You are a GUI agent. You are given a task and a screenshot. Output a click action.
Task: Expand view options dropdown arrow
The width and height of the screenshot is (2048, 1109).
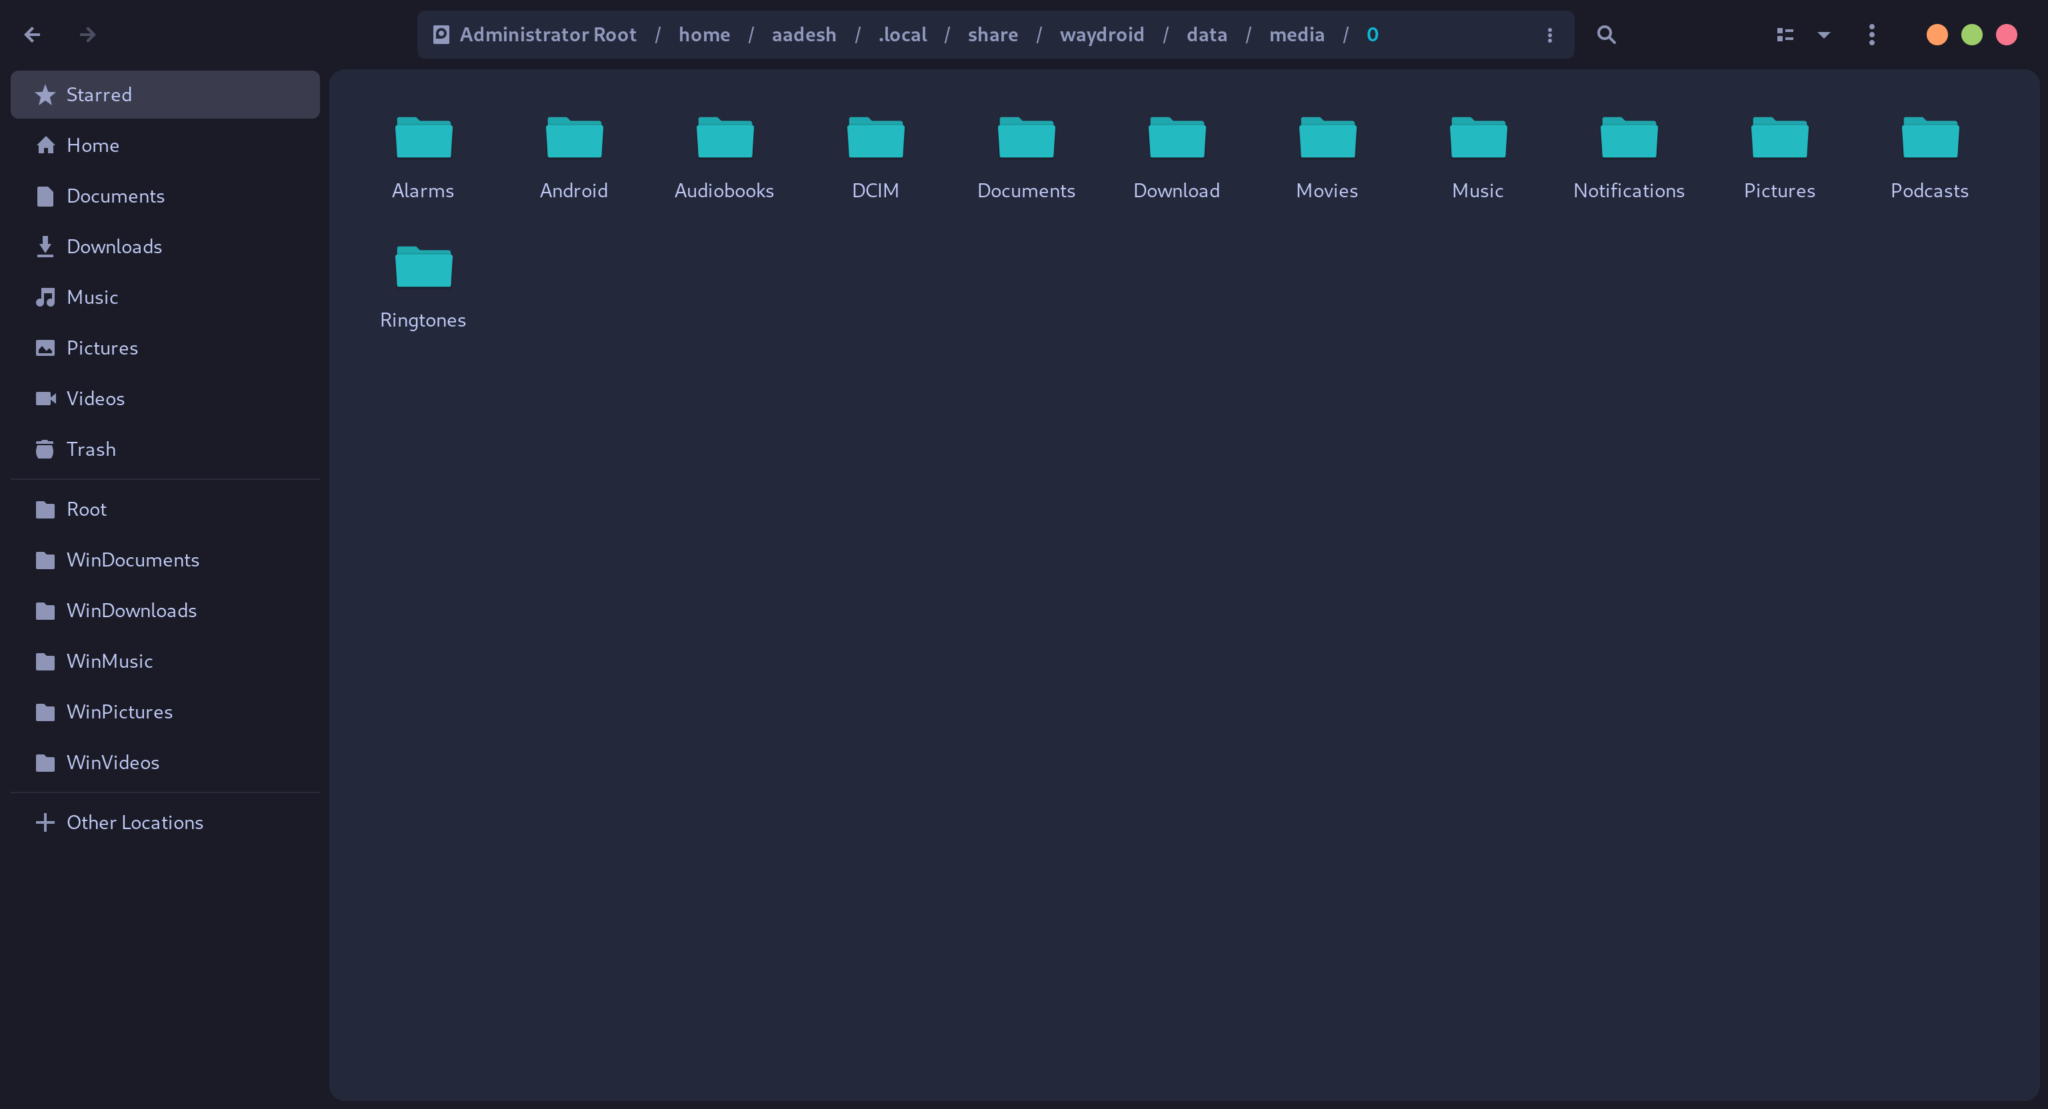coord(1824,35)
